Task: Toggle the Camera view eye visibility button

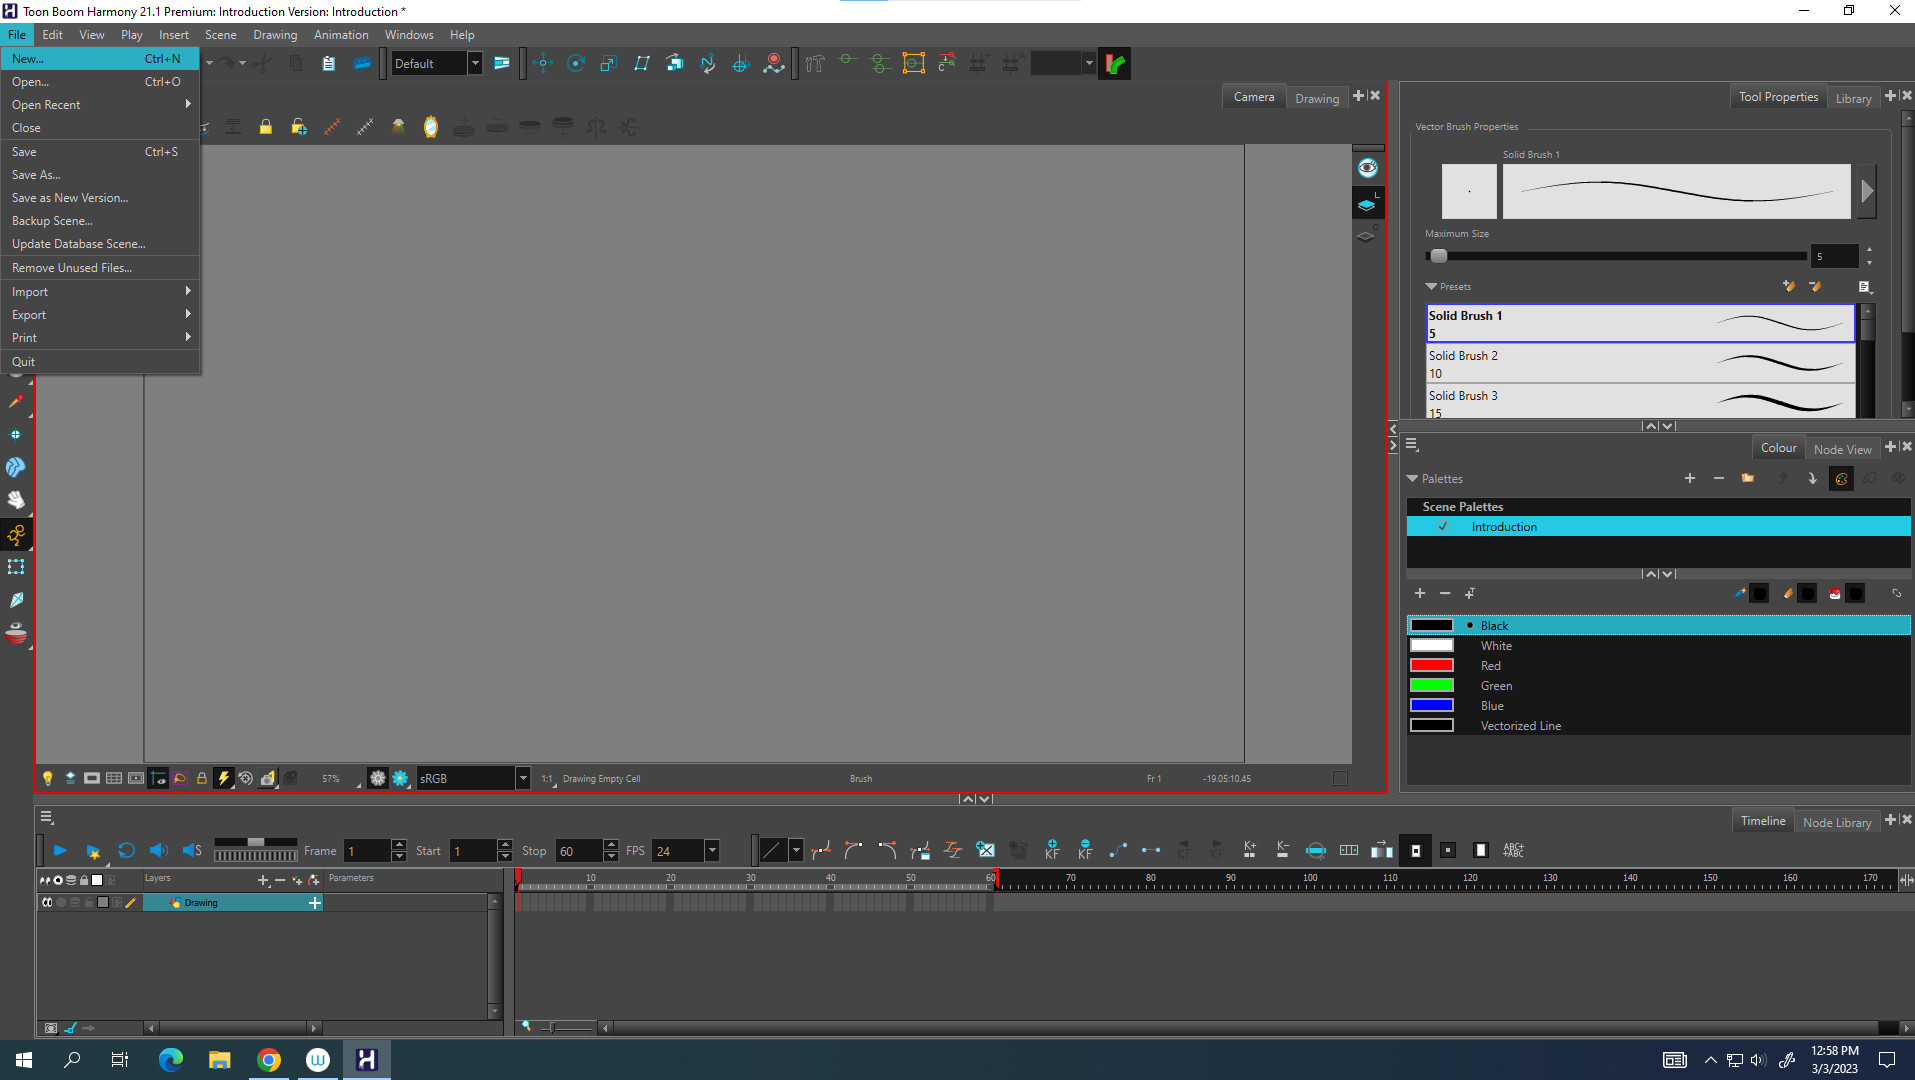Action: point(1367,167)
